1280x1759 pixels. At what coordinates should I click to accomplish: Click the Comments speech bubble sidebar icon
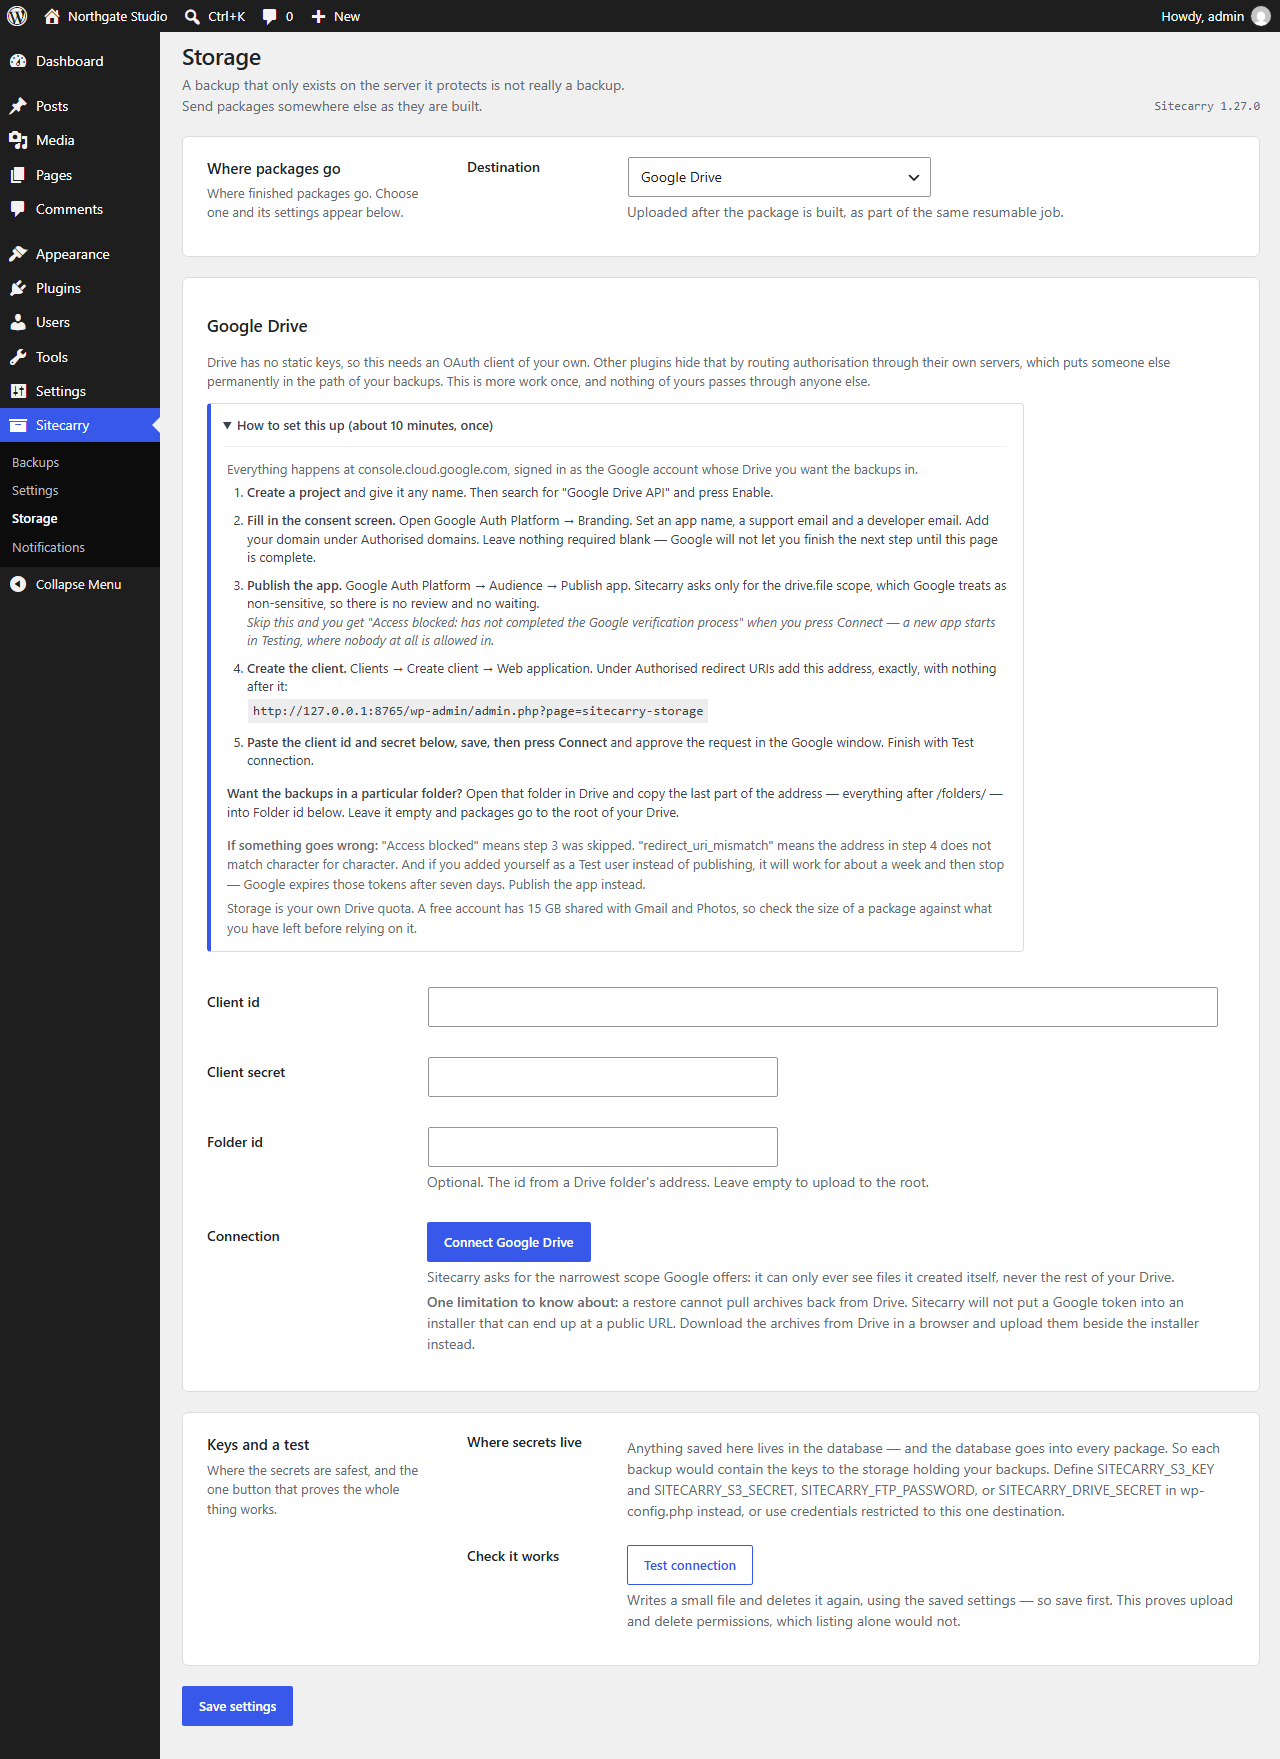[18, 209]
